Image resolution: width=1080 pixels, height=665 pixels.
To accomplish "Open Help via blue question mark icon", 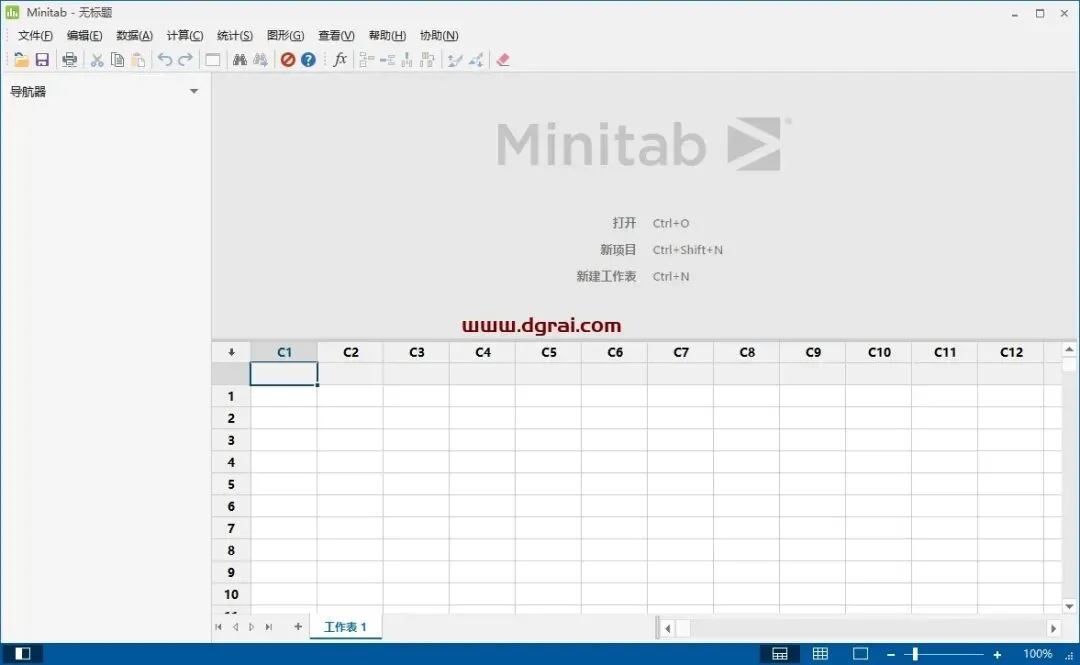I will click(308, 60).
